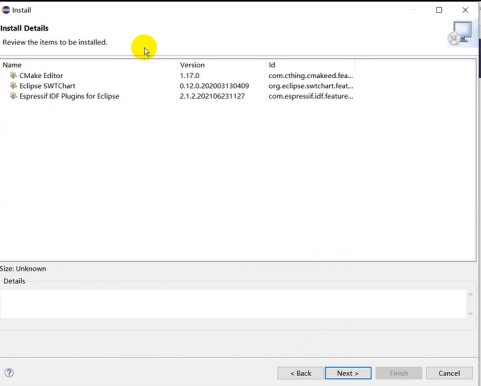Maximize the Install window
This screenshot has width=481, height=386.
(x=439, y=10)
